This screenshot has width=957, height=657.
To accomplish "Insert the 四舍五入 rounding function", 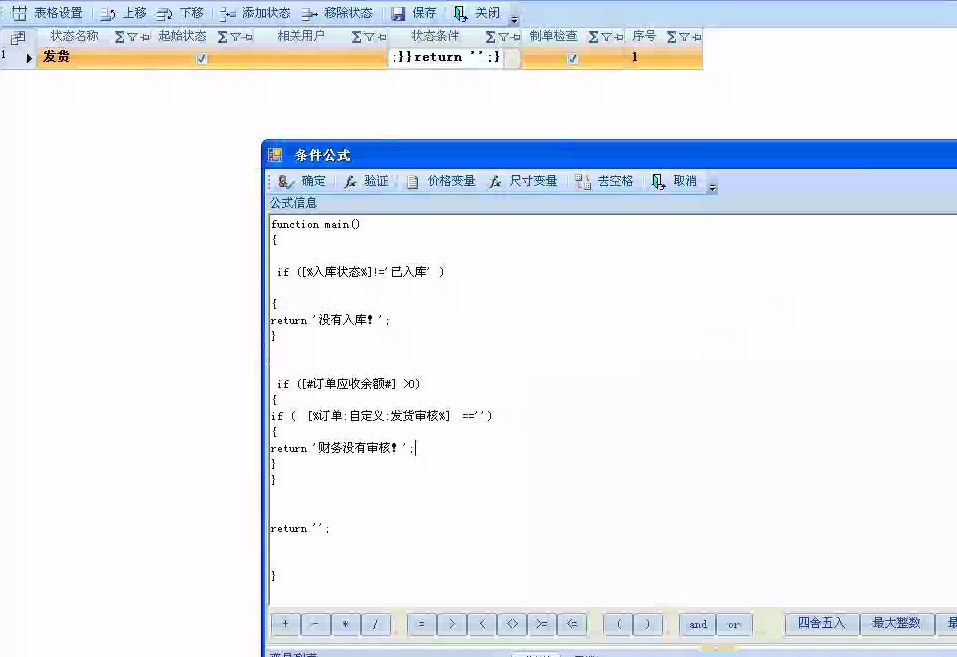I will click(821, 623).
